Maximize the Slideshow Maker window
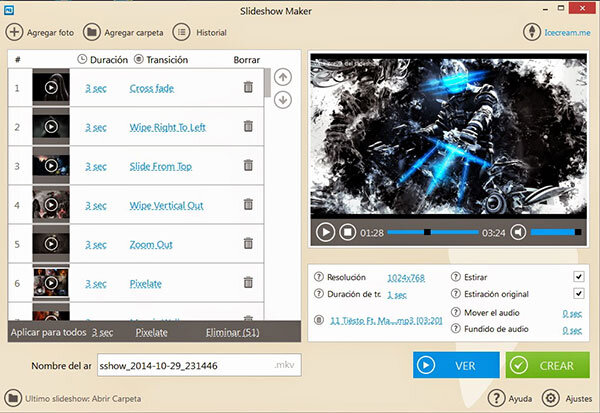This screenshot has height=413, width=600. coord(561,8)
